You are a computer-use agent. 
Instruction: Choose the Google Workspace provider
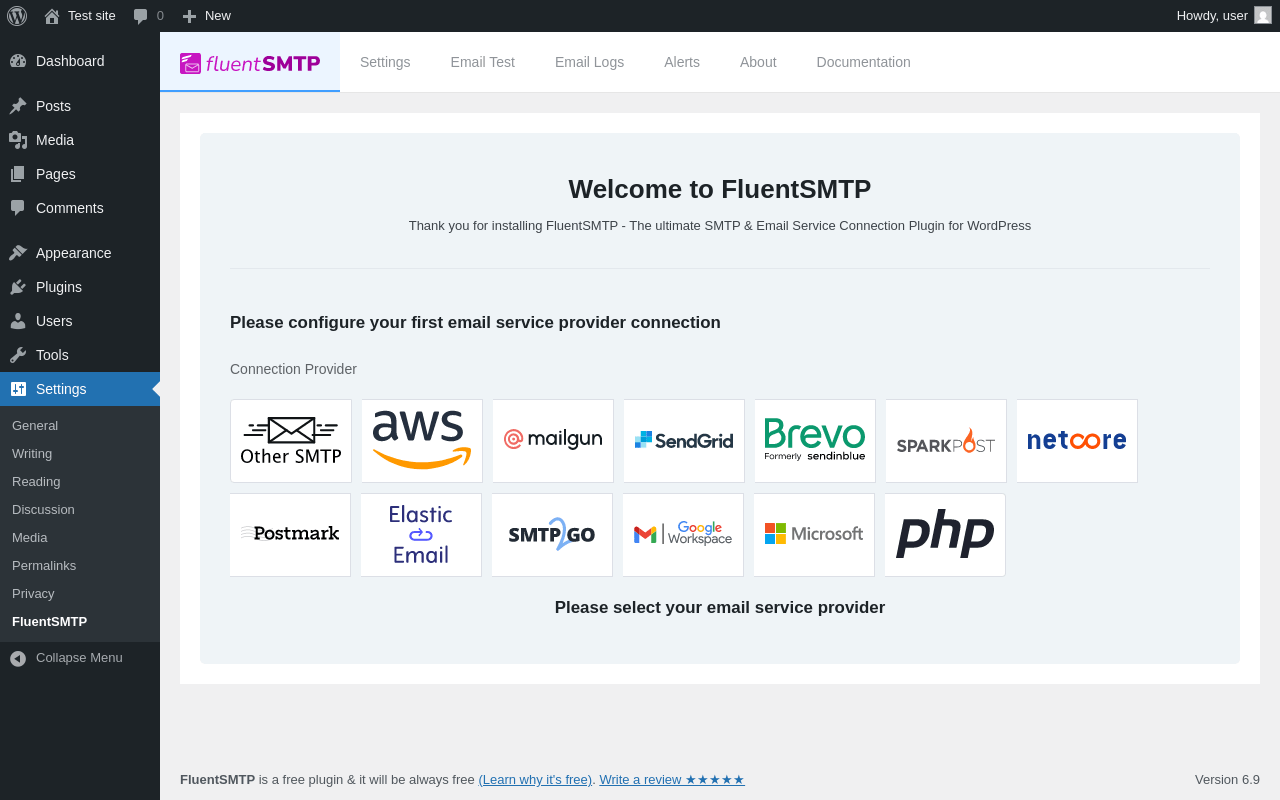683,535
